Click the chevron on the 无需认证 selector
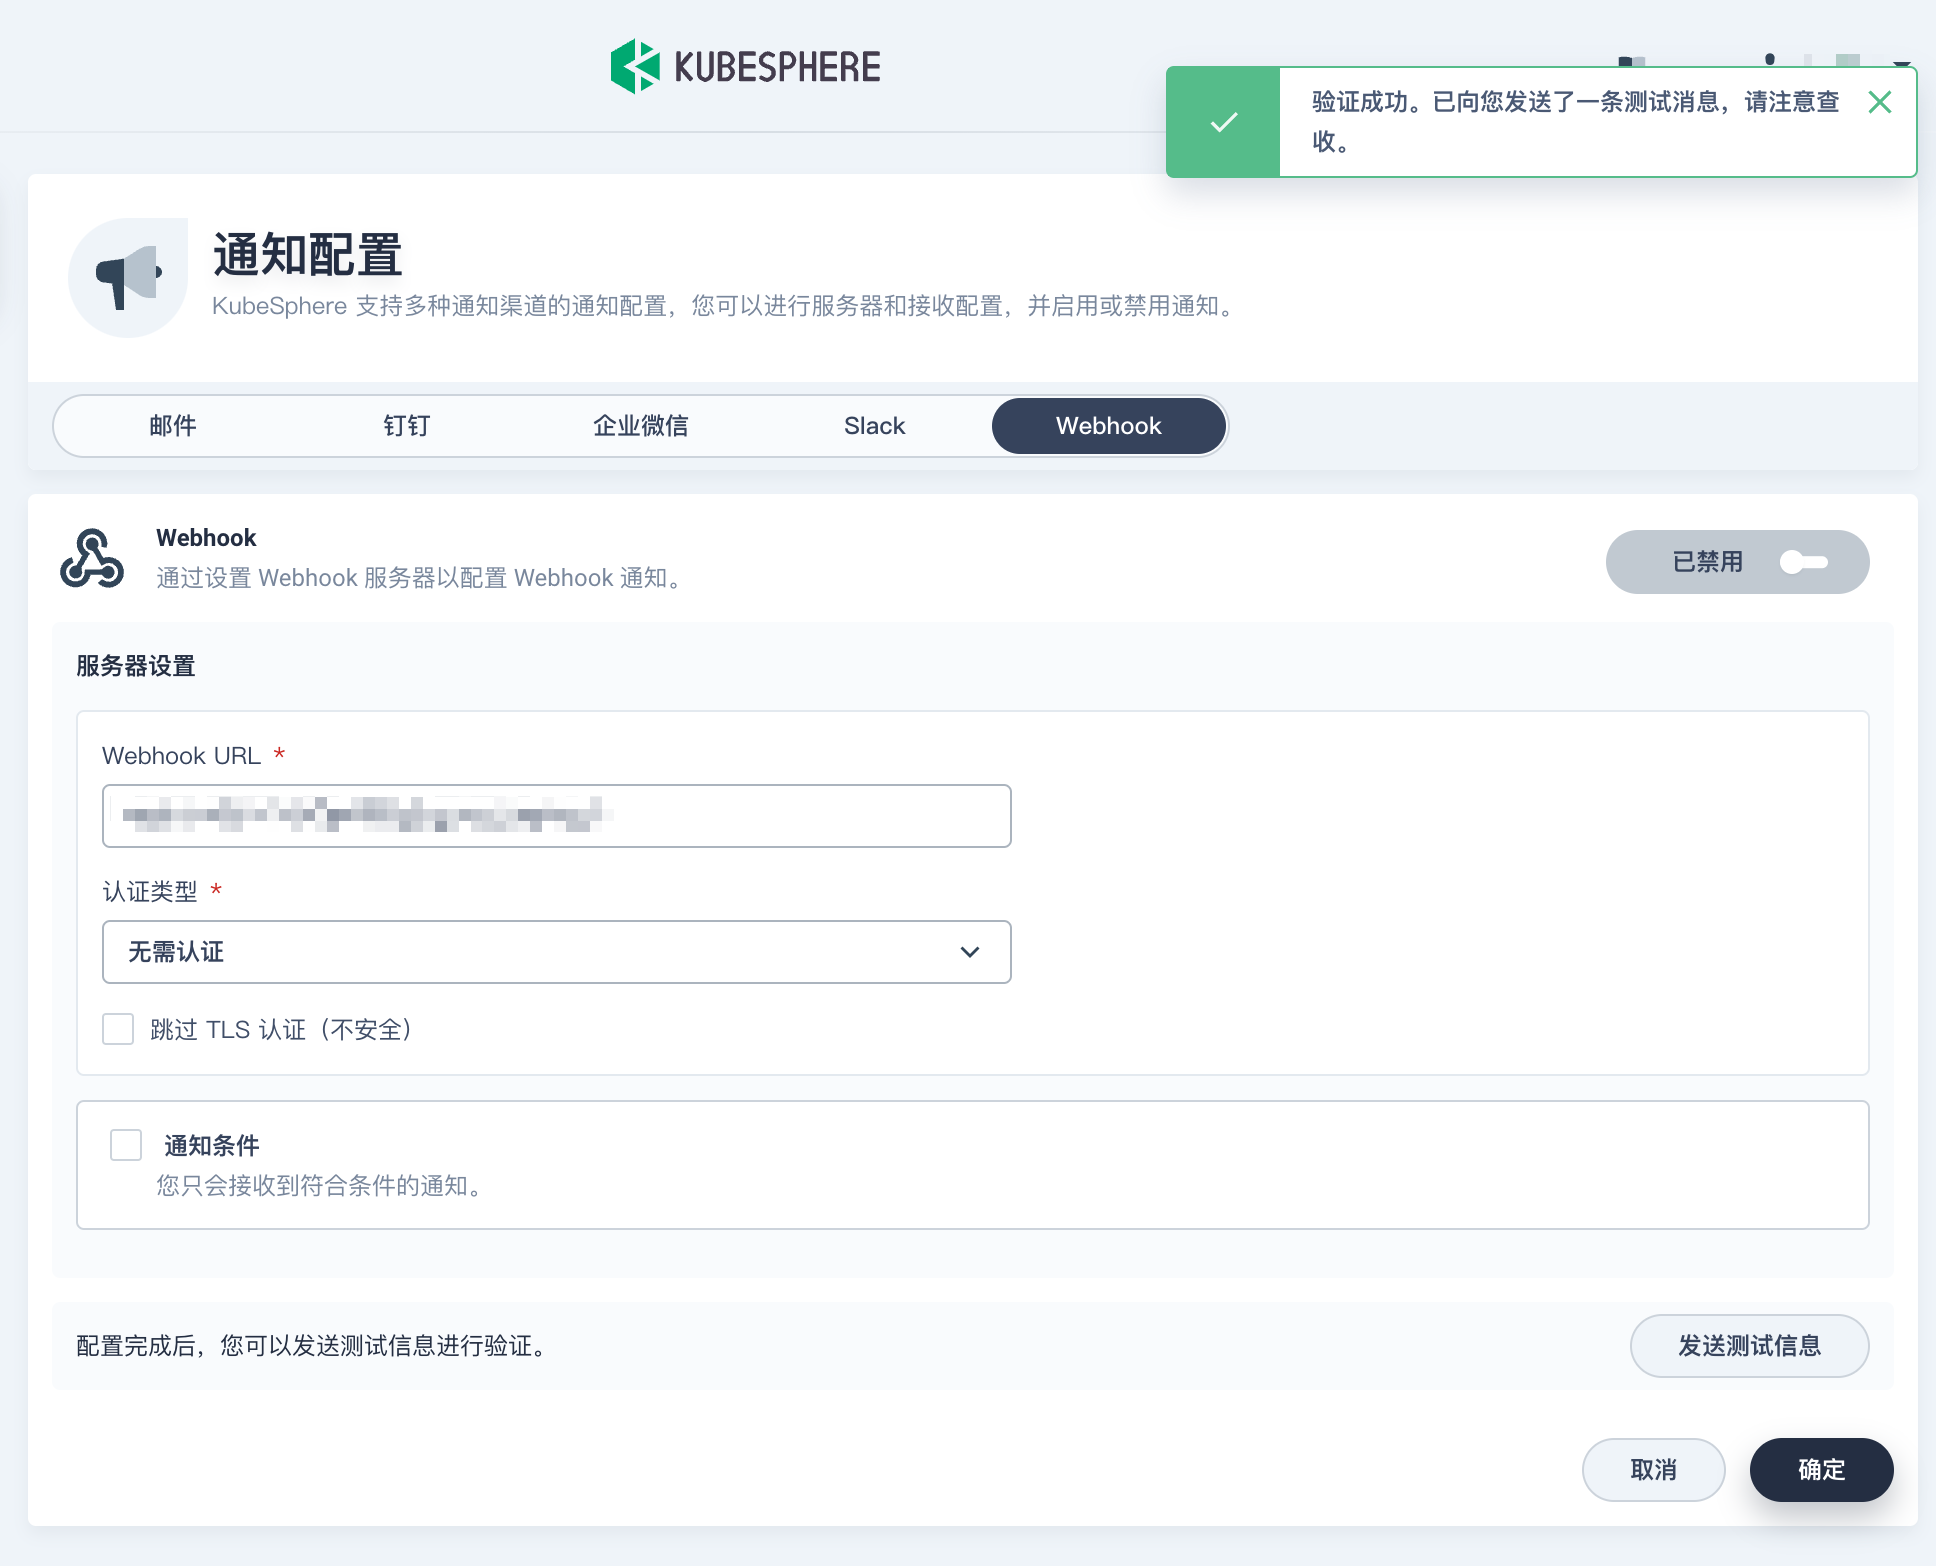Viewport: 1936px width, 1566px height. pyautogui.click(x=968, y=952)
